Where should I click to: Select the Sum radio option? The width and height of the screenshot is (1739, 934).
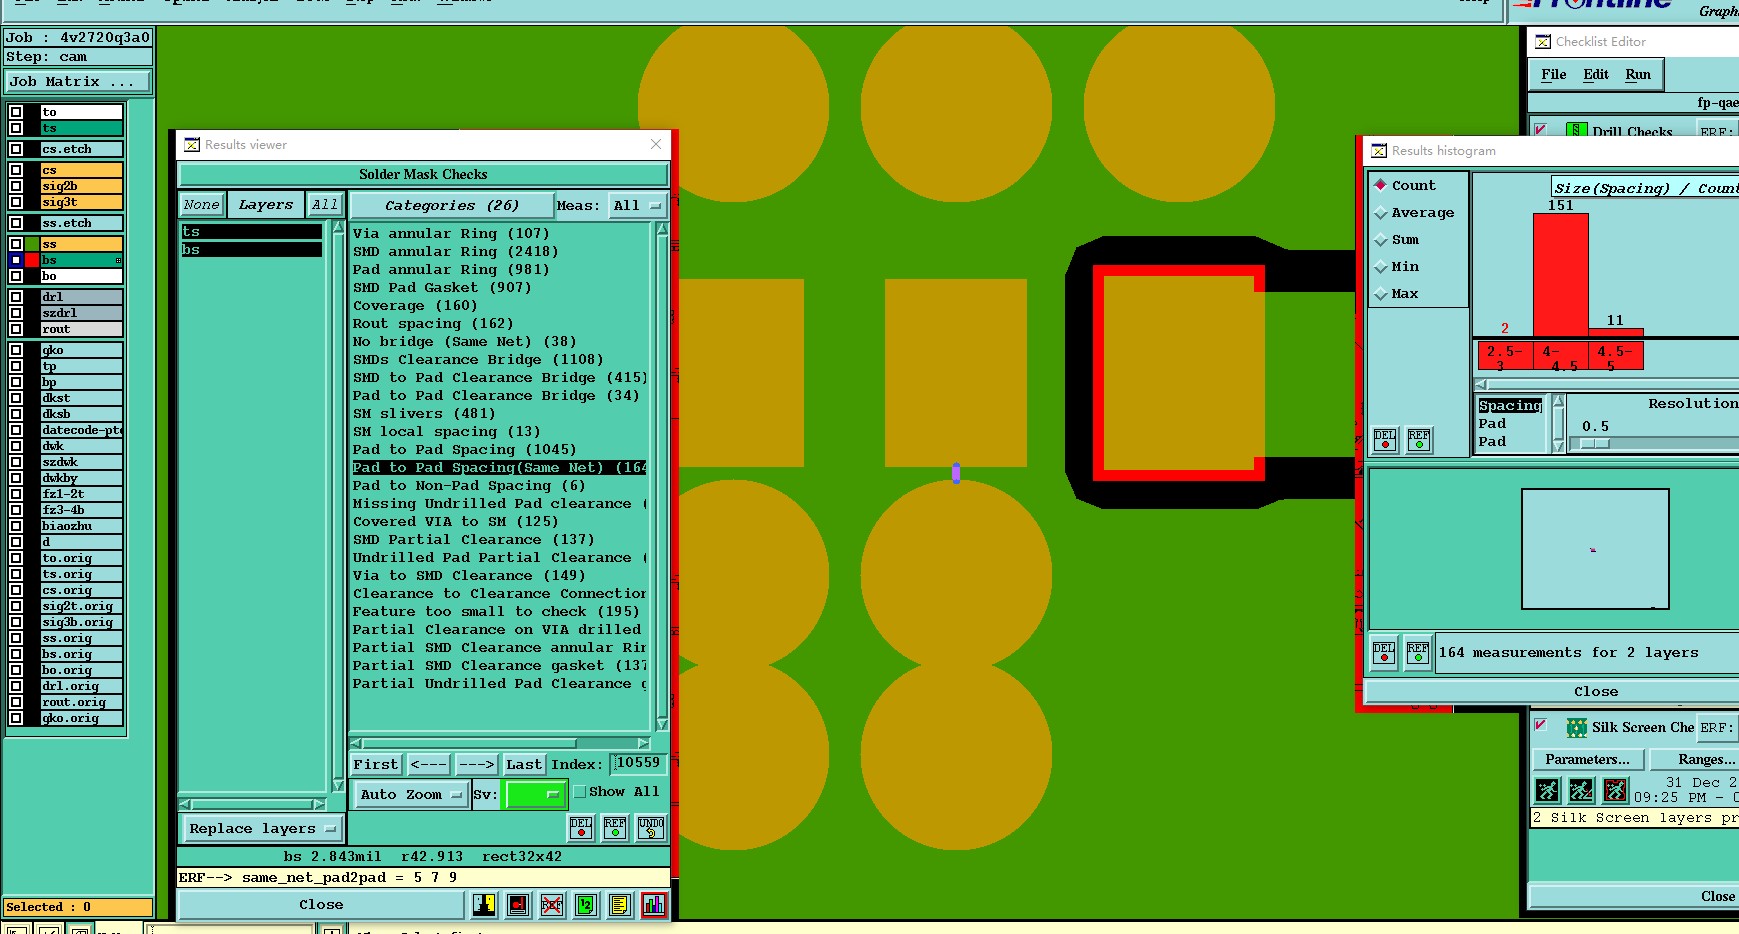coord(1381,239)
